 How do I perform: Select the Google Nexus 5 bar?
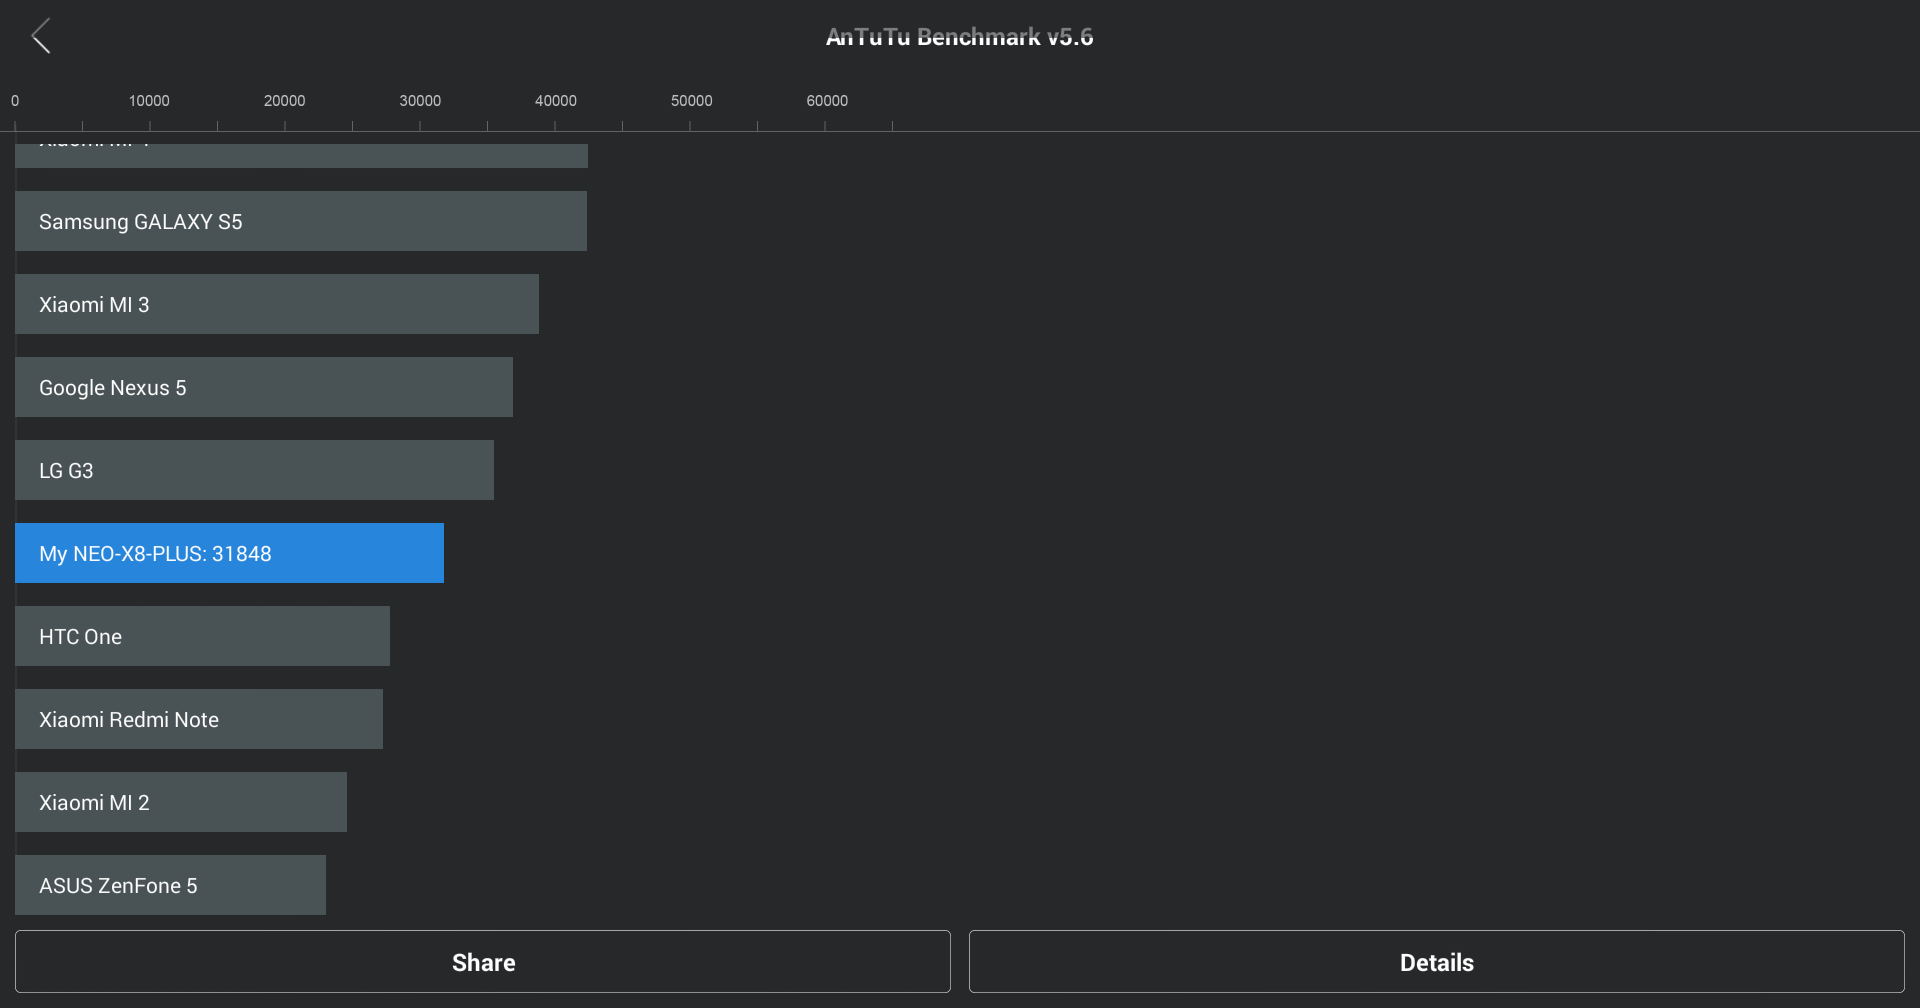264,387
